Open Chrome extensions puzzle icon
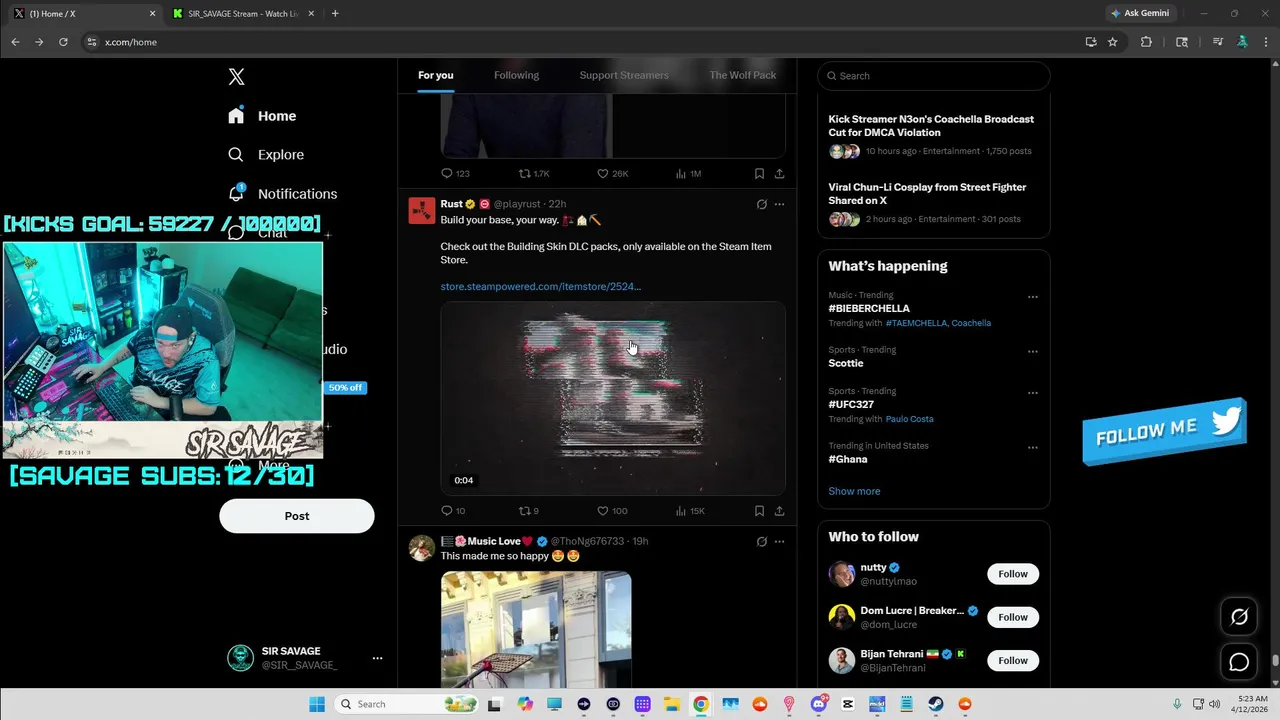Viewport: 1280px width, 720px height. click(x=1146, y=42)
